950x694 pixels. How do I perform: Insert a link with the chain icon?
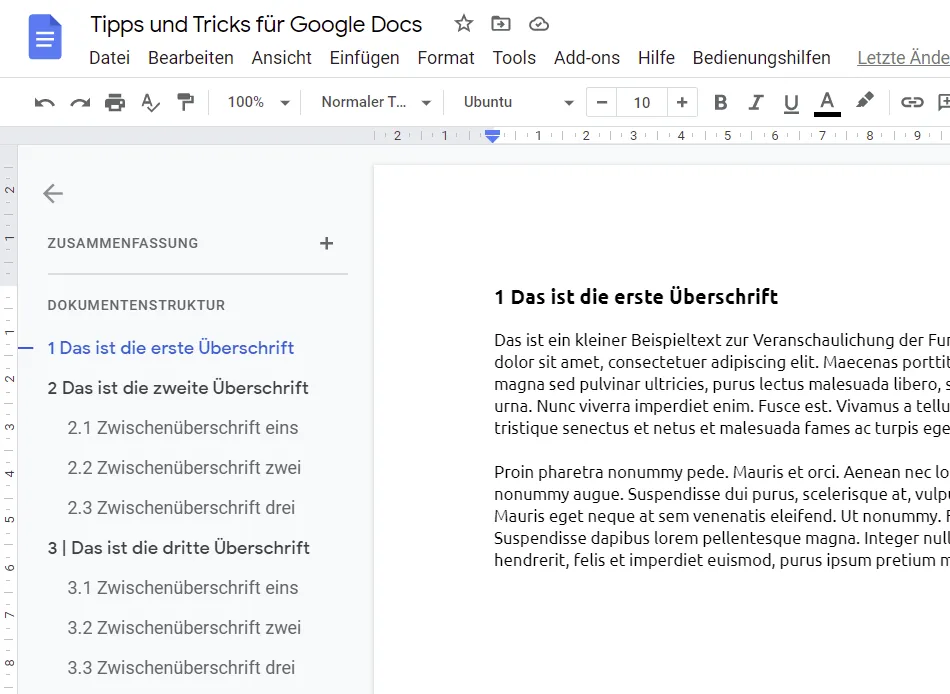[911, 102]
